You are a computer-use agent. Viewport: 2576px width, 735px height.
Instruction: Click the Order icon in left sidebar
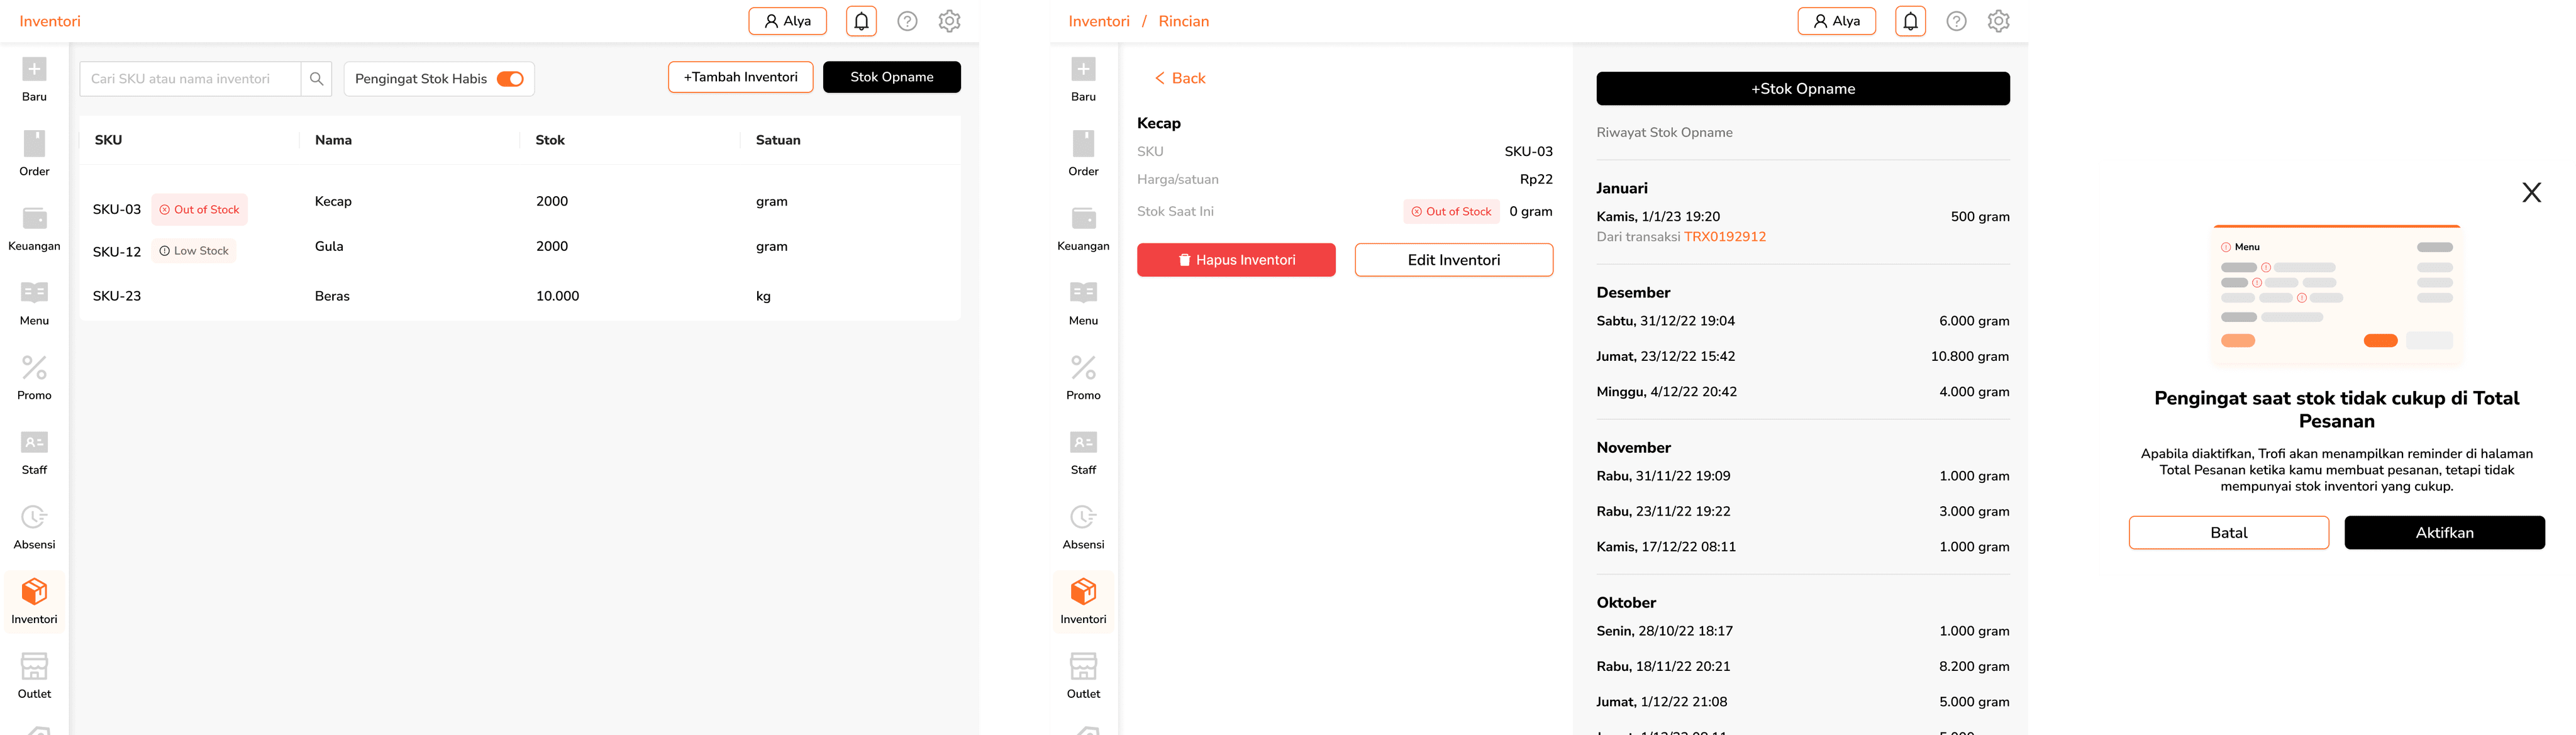tap(34, 144)
